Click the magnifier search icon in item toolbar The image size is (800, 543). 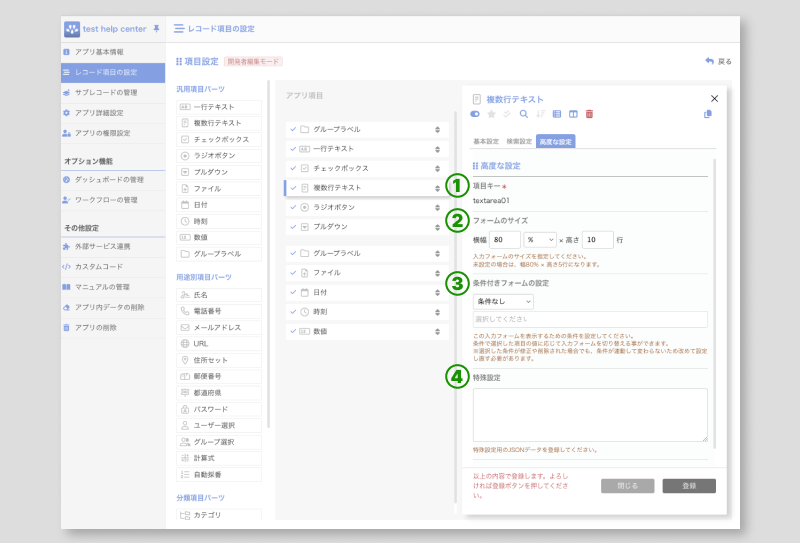pyautogui.click(x=523, y=114)
